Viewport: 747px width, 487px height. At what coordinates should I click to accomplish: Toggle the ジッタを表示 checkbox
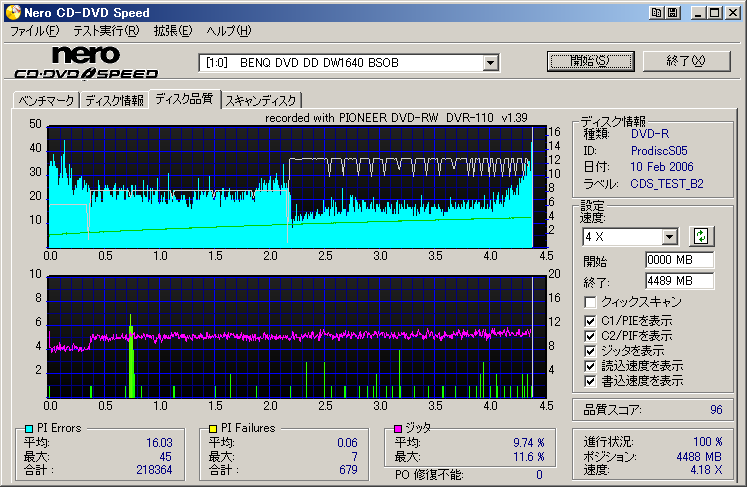[590, 351]
